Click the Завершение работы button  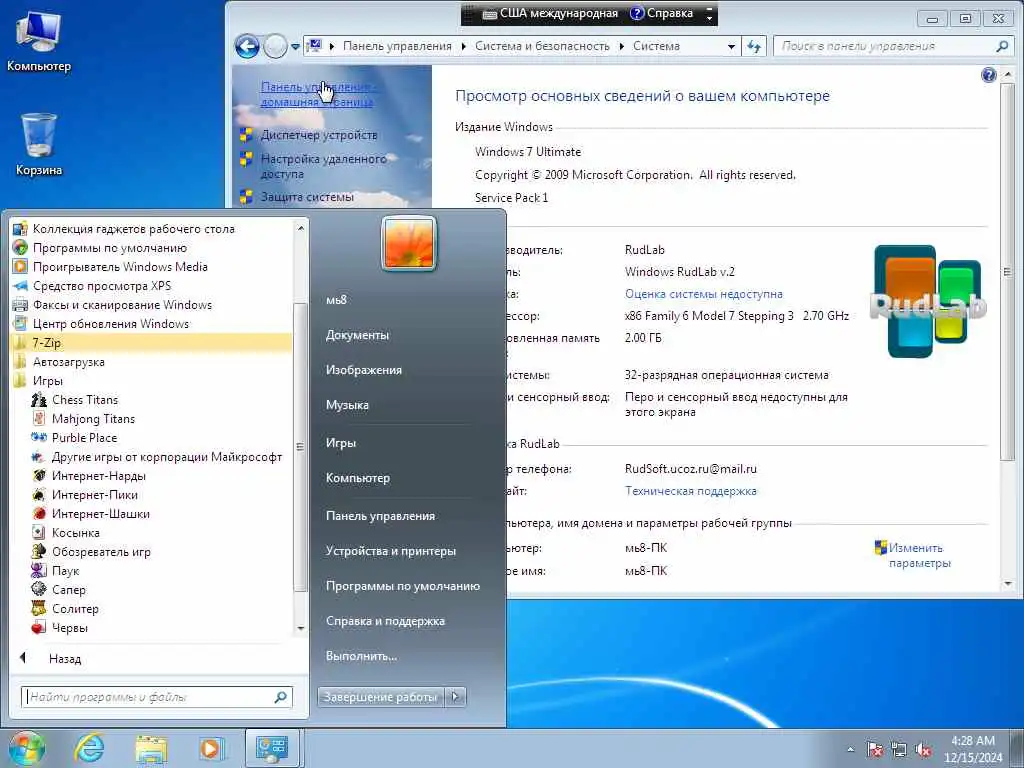tap(381, 697)
